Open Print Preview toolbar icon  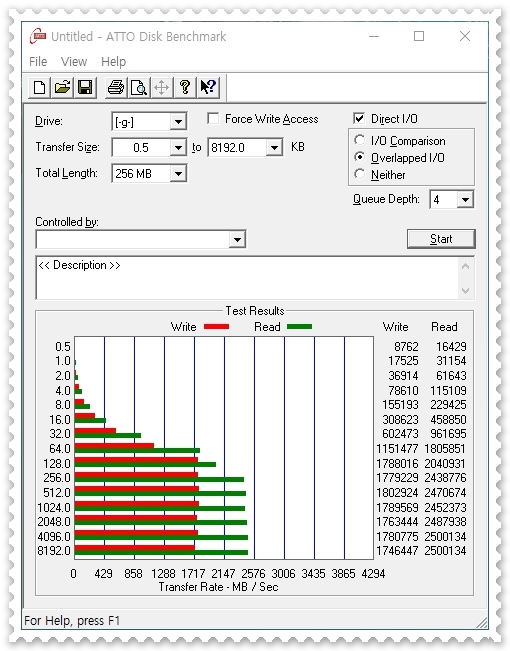coord(139,88)
